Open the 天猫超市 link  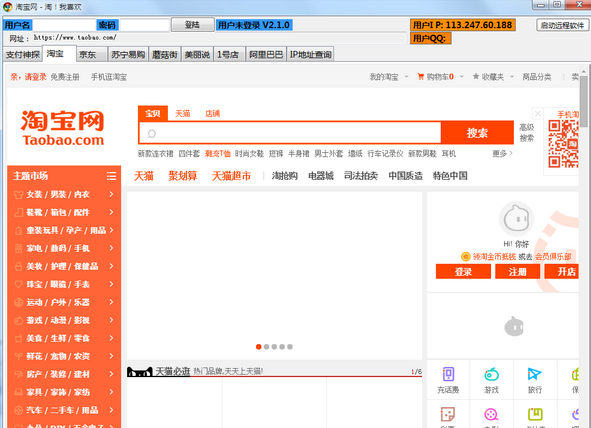231,176
